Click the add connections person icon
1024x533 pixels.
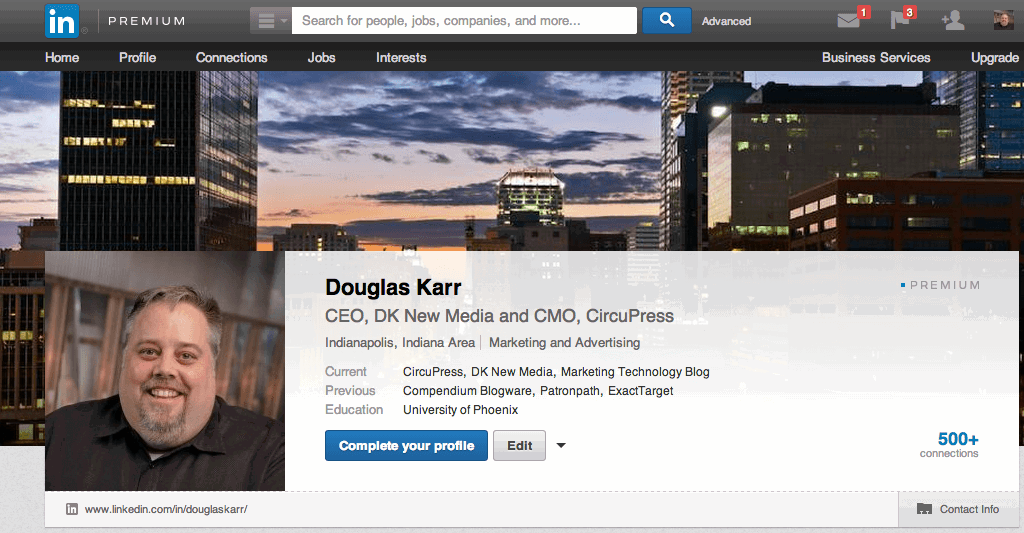point(953,21)
